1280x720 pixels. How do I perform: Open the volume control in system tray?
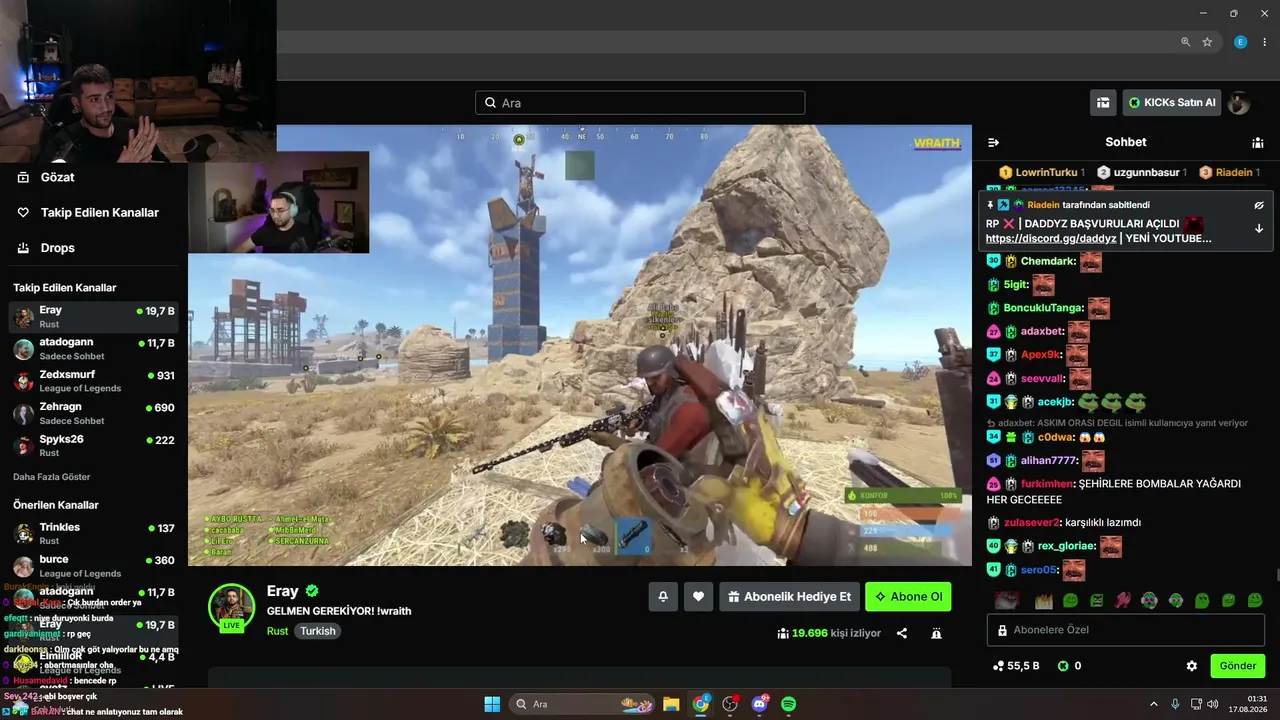pos(1213,704)
